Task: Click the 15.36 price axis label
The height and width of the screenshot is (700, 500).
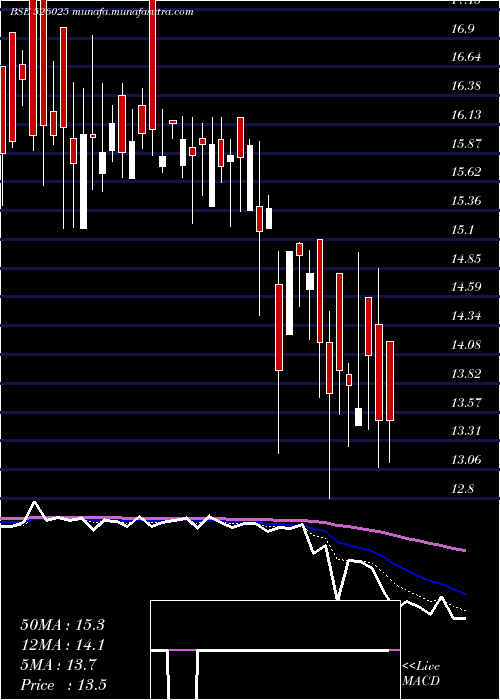Action: (467, 201)
